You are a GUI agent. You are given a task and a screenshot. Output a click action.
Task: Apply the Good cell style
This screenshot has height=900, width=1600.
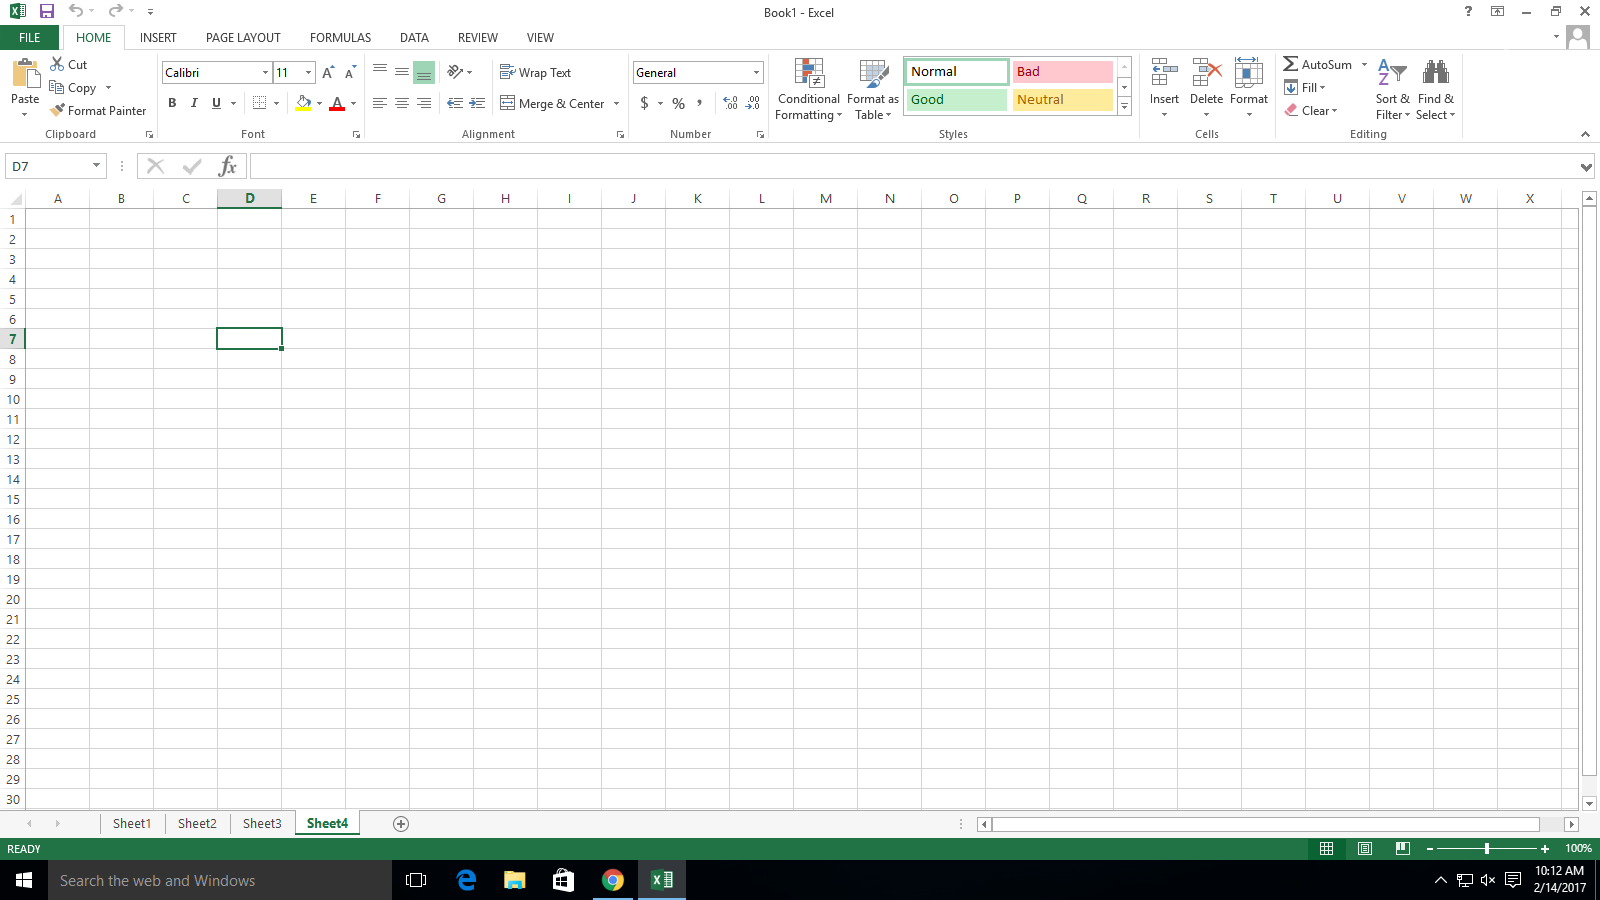pos(957,99)
